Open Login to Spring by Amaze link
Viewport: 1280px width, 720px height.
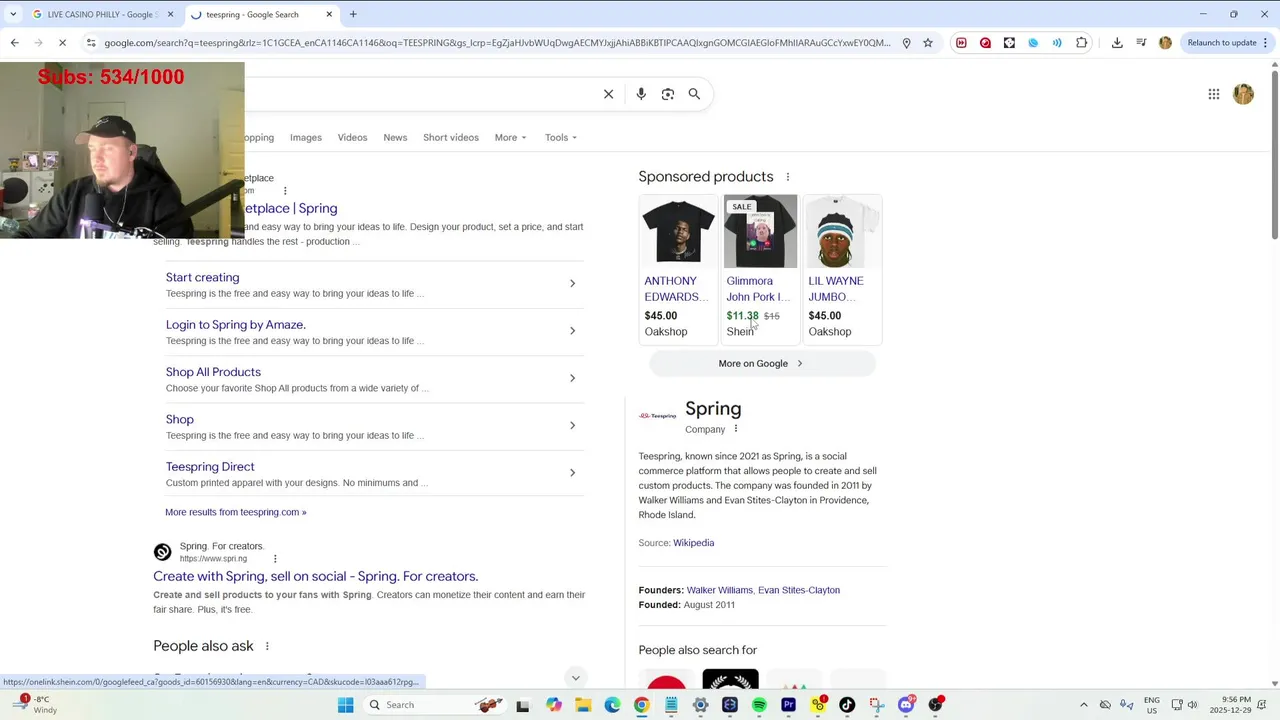(236, 324)
